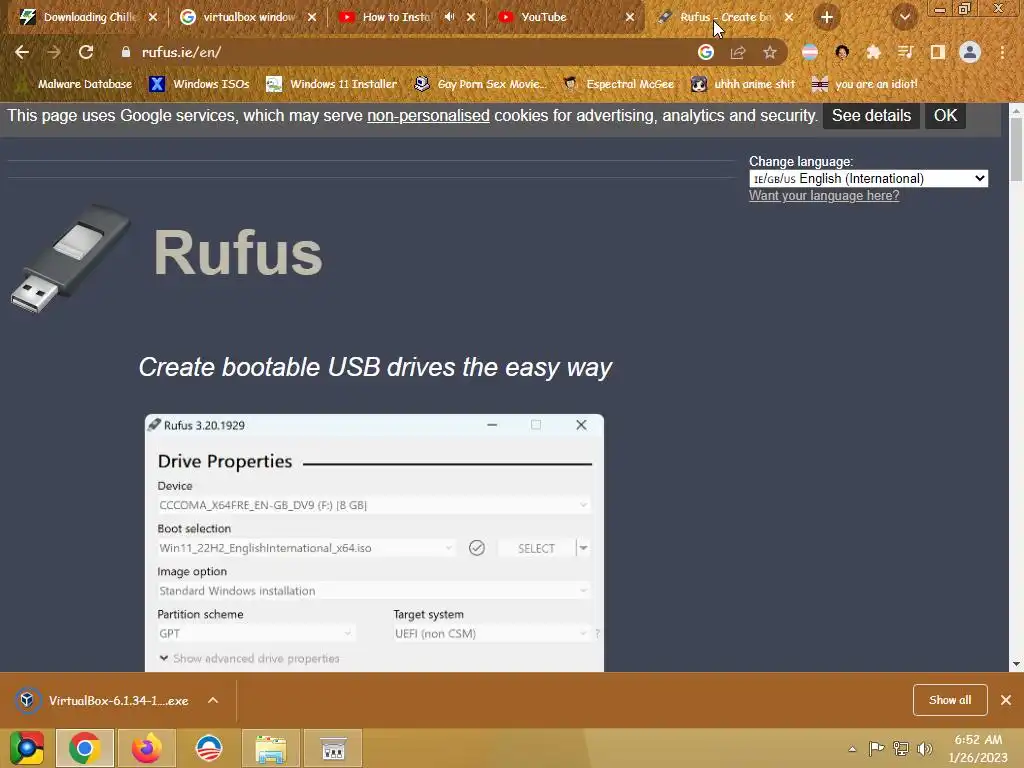
Task: Open the Extensions puzzle icon
Action: (x=873, y=52)
